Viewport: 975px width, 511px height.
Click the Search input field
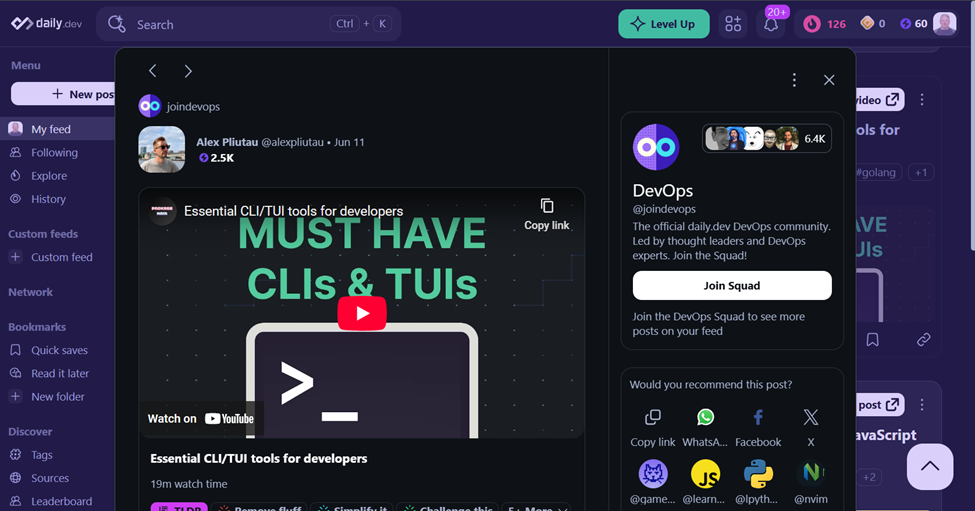click(x=249, y=24)
